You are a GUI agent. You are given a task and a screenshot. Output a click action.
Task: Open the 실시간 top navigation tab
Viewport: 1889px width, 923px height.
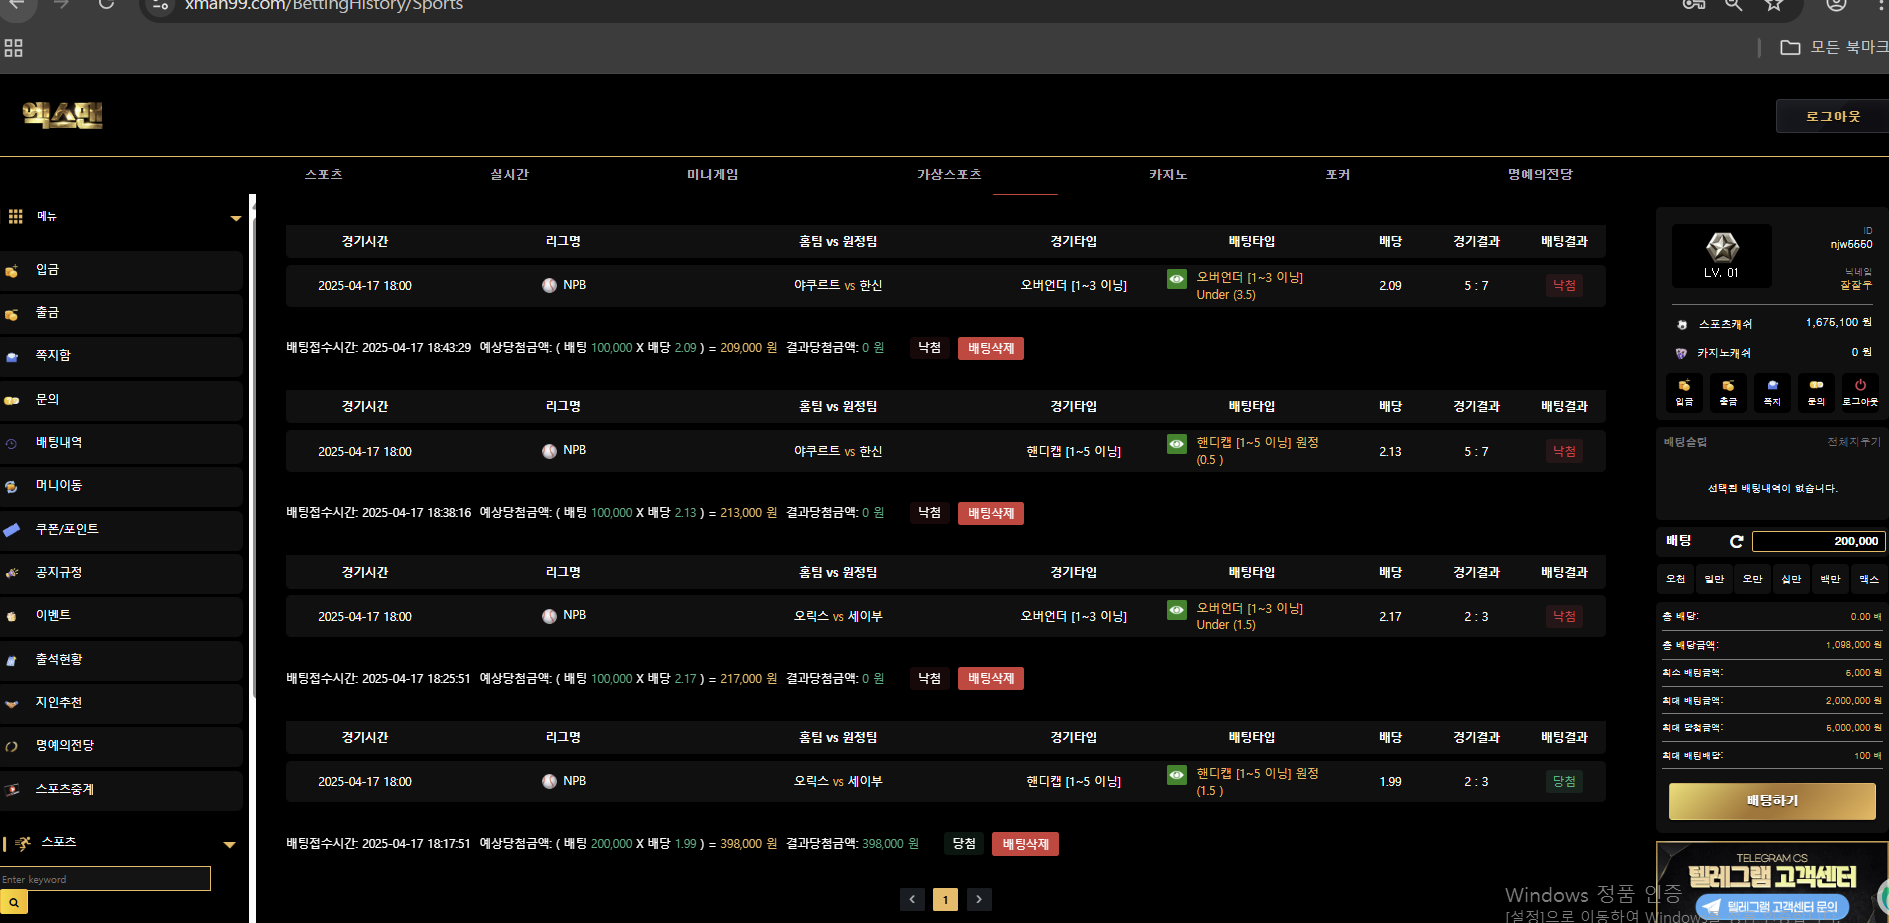pos(509,175)
